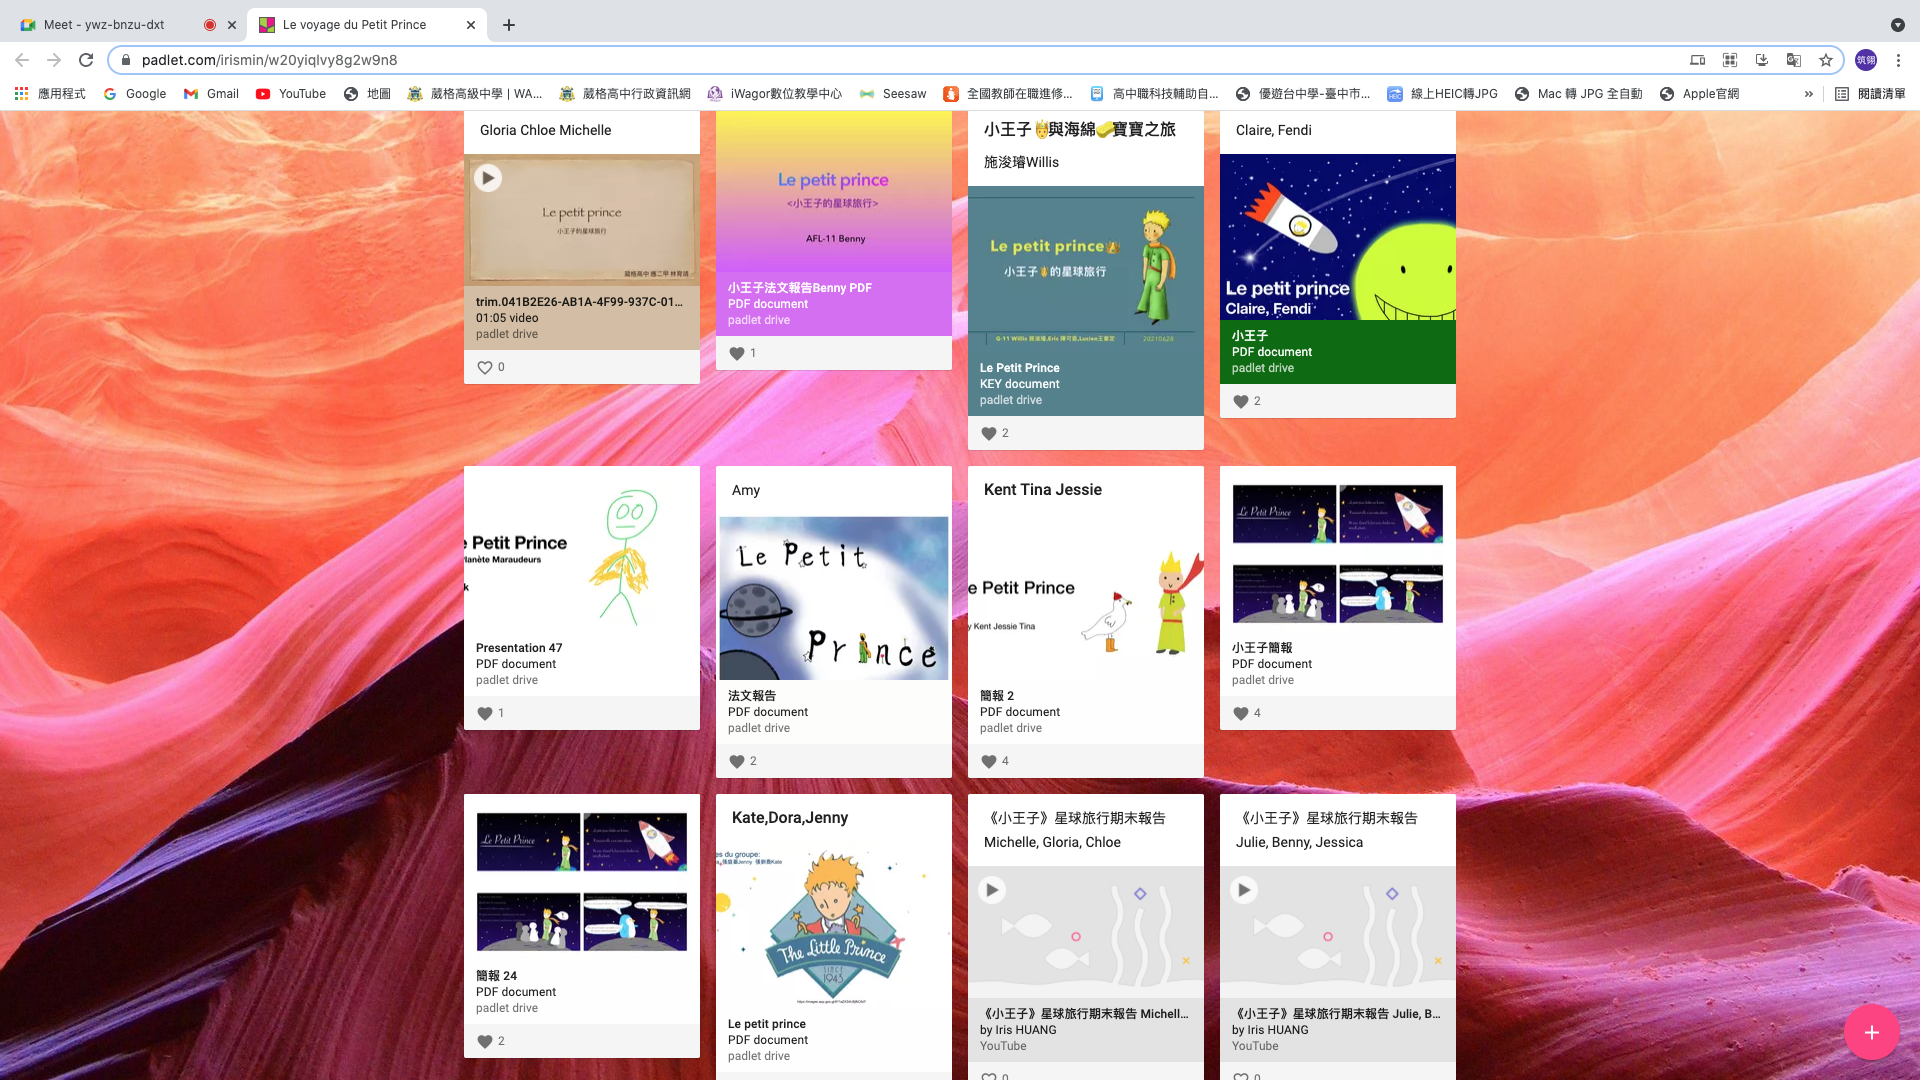Switch to the Meet tab
Viewport: 1920px width, 1080px height.
pos(105,25)
